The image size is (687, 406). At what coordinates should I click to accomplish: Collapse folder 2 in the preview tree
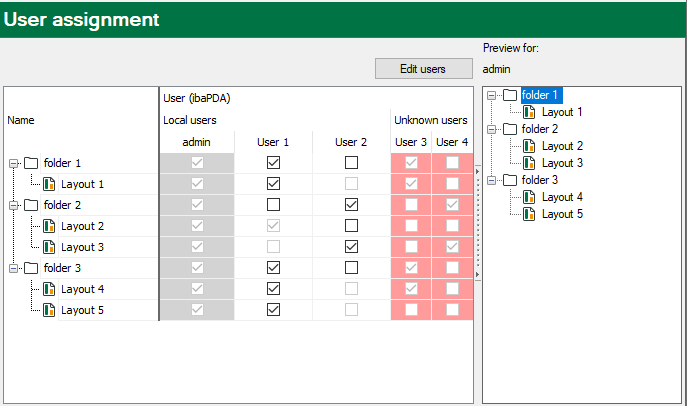[493, 129]
